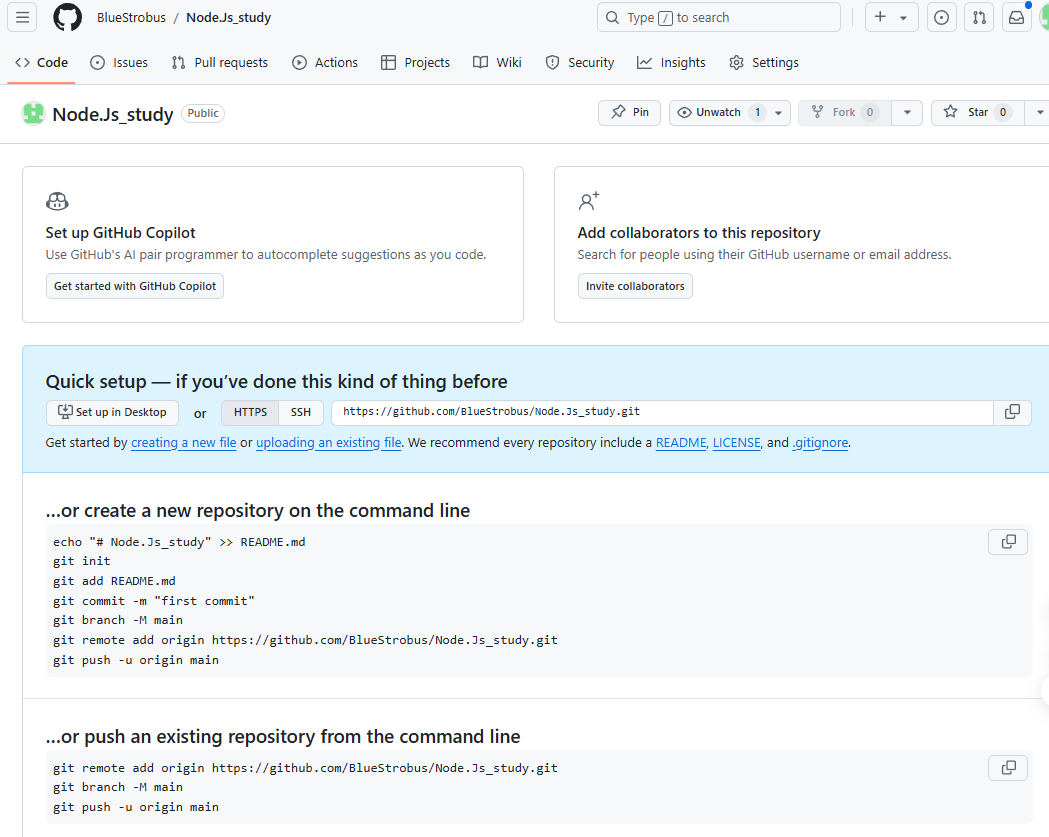Screen dimensions: 1049x837
Task: Click Invite collaborators button
Action: (635, 286)
